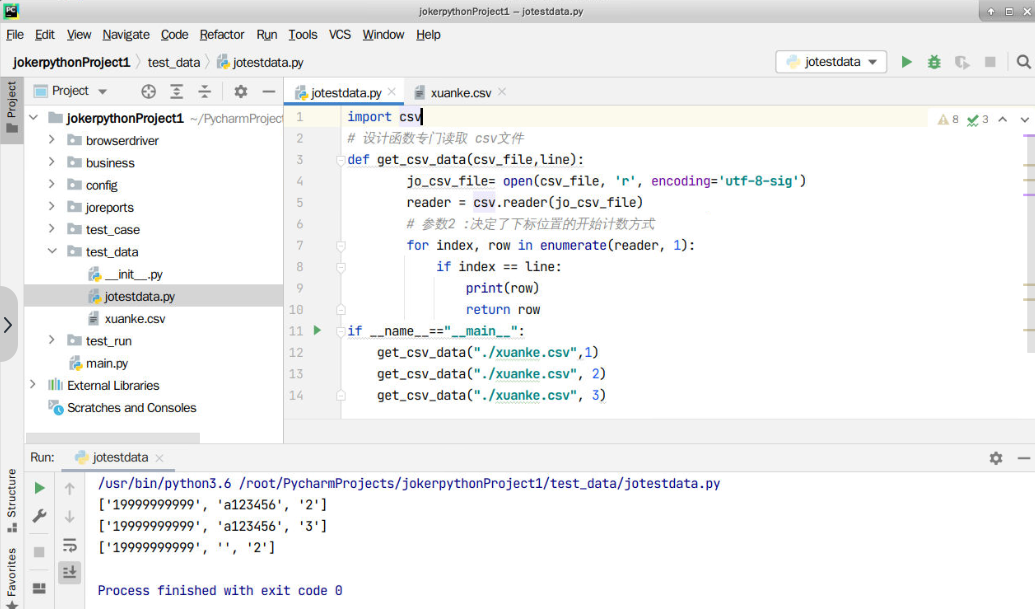Start debugging with the bug icon

click(934, 62)
